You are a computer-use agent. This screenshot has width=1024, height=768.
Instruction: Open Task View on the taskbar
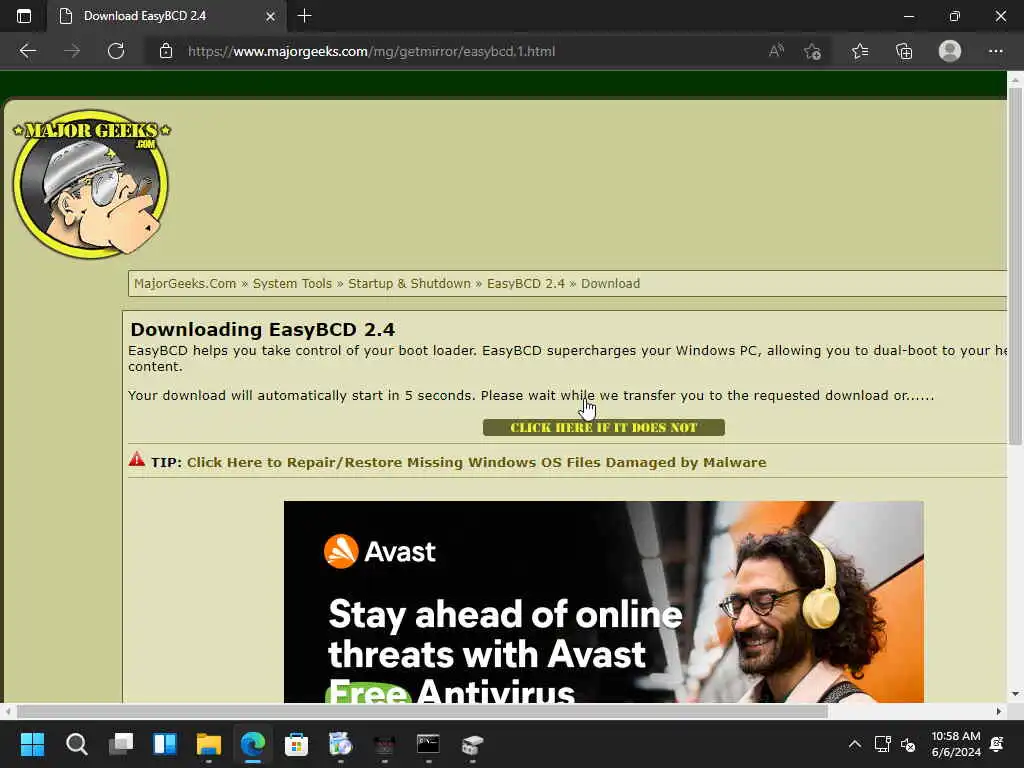[121, 744]
